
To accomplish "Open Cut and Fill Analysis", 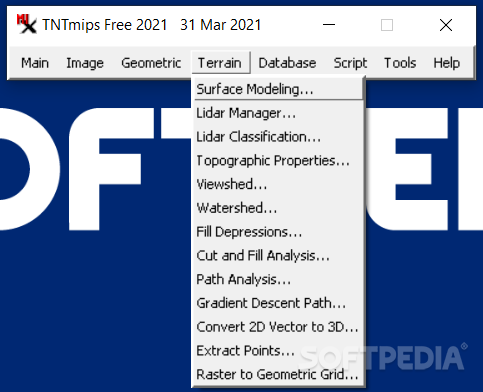I will tap(278, 255).
